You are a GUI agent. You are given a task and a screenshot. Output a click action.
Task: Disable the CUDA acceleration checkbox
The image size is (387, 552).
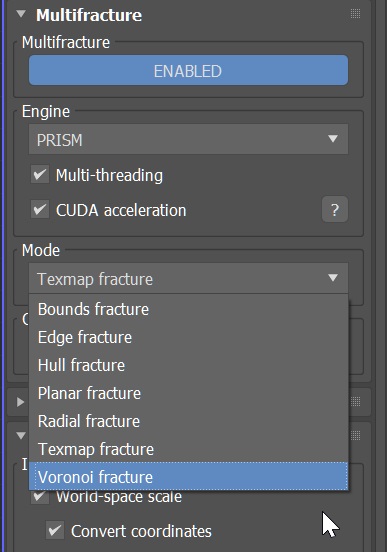40,209
